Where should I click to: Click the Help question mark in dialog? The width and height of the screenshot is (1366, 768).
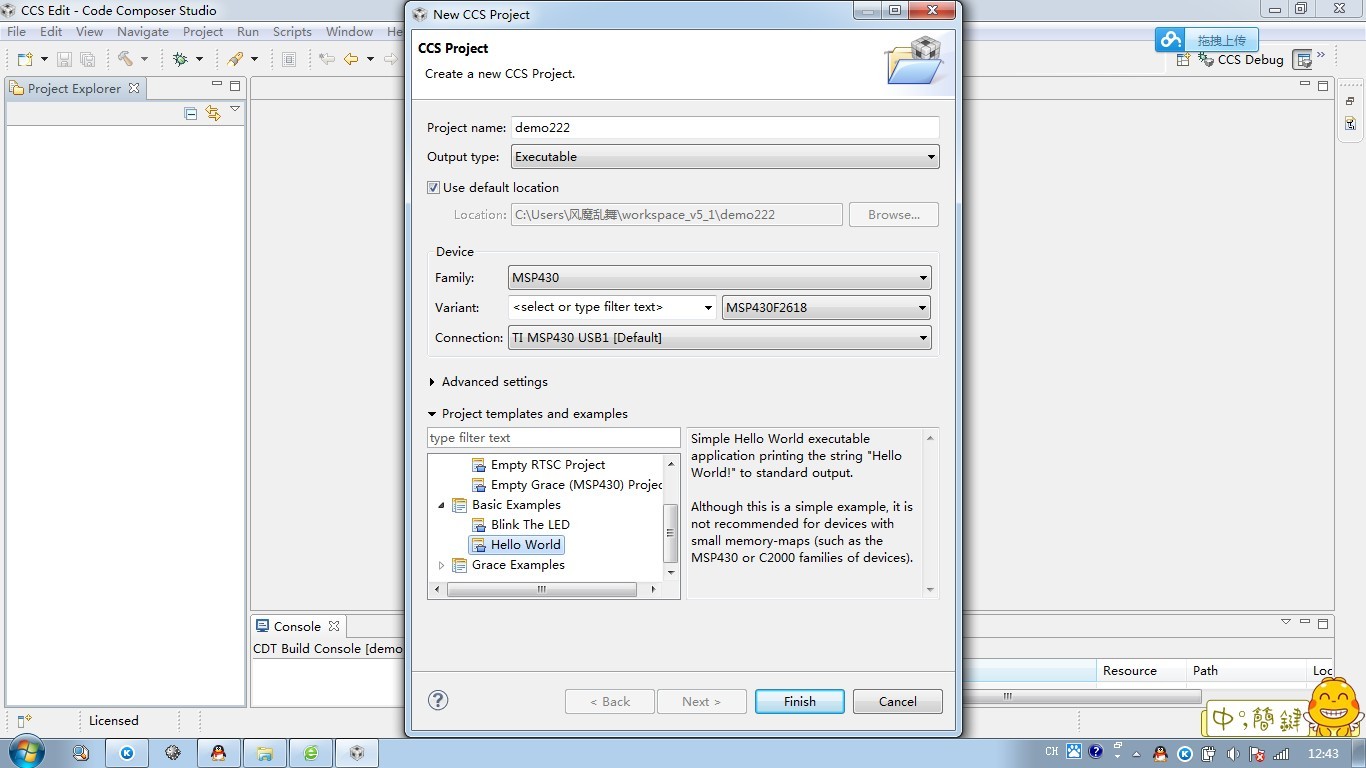438,700
